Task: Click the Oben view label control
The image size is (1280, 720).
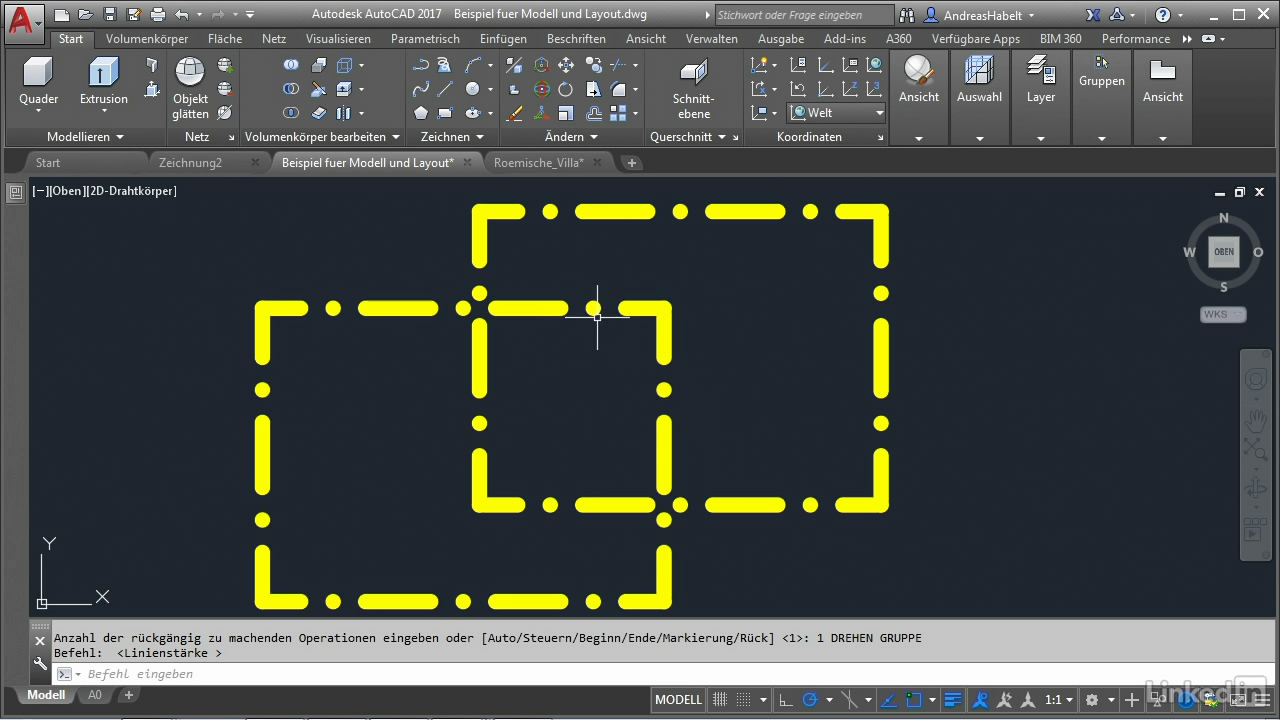Action: pyautogui.click(x=67, y=190)
